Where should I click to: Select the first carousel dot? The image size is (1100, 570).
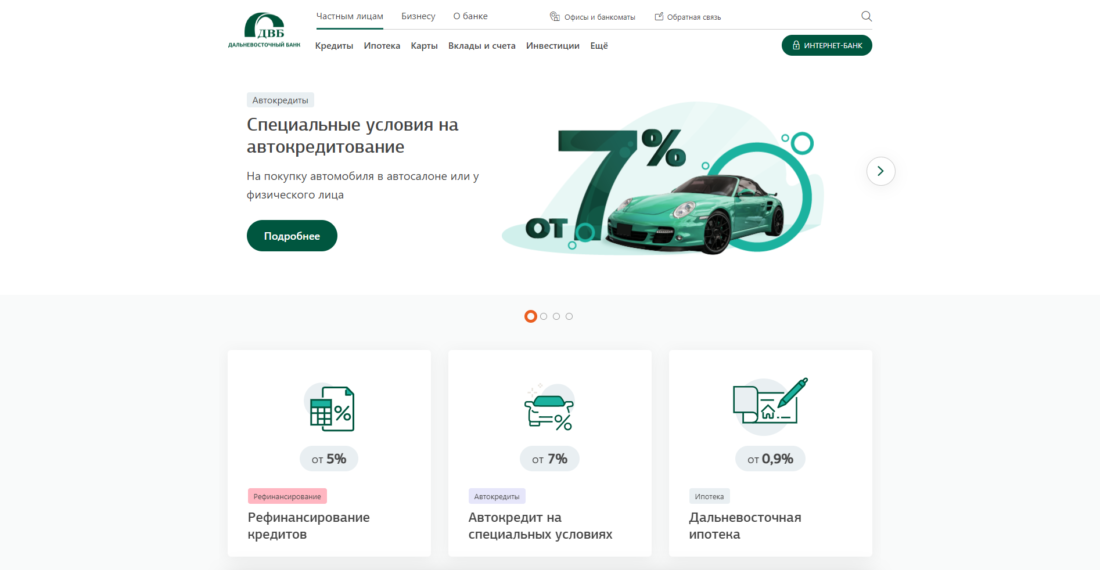(x=530, y=316)
